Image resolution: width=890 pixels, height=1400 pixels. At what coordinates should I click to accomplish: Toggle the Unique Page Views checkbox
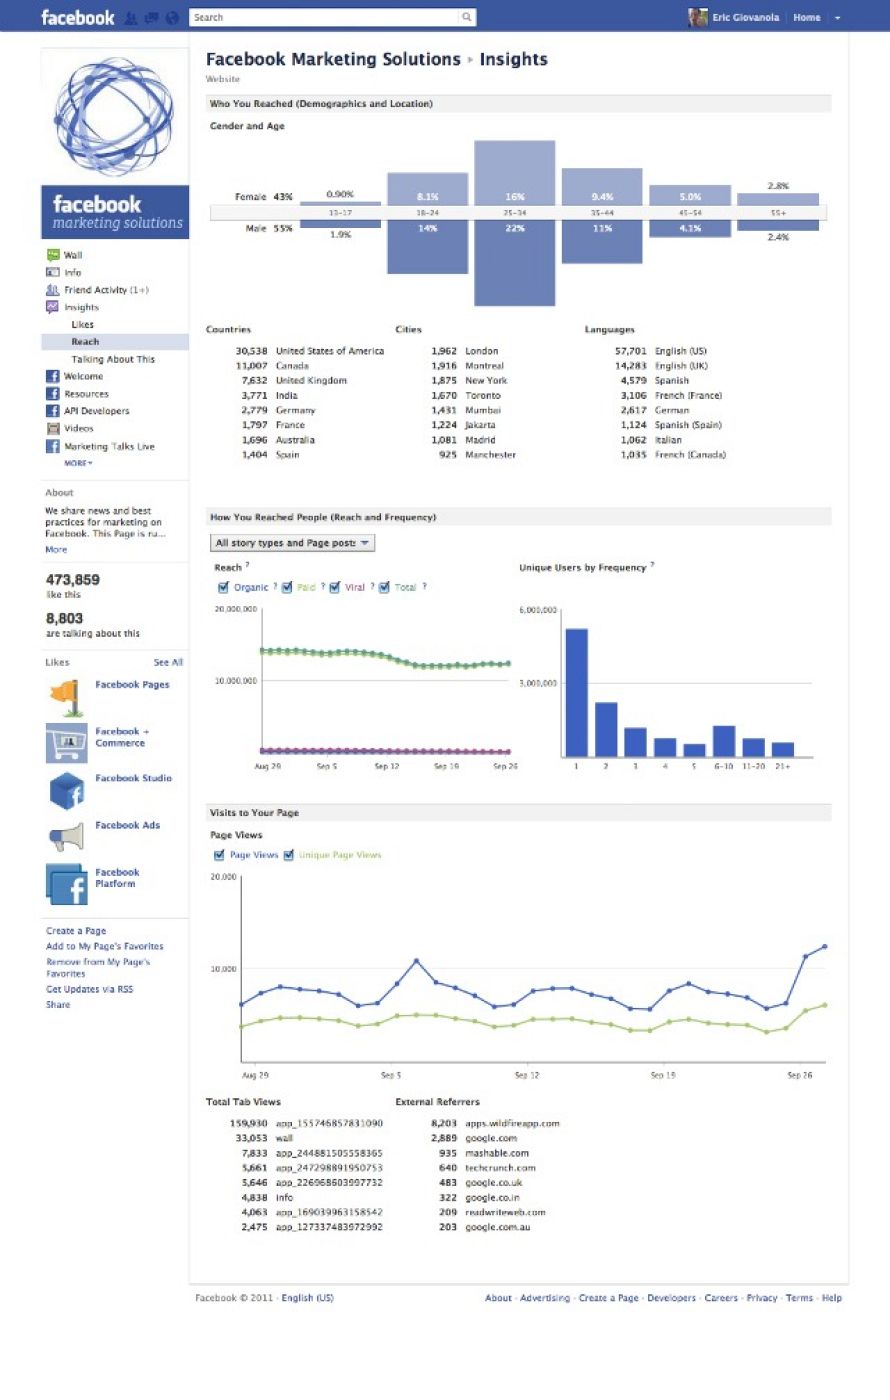pos(290,855)
